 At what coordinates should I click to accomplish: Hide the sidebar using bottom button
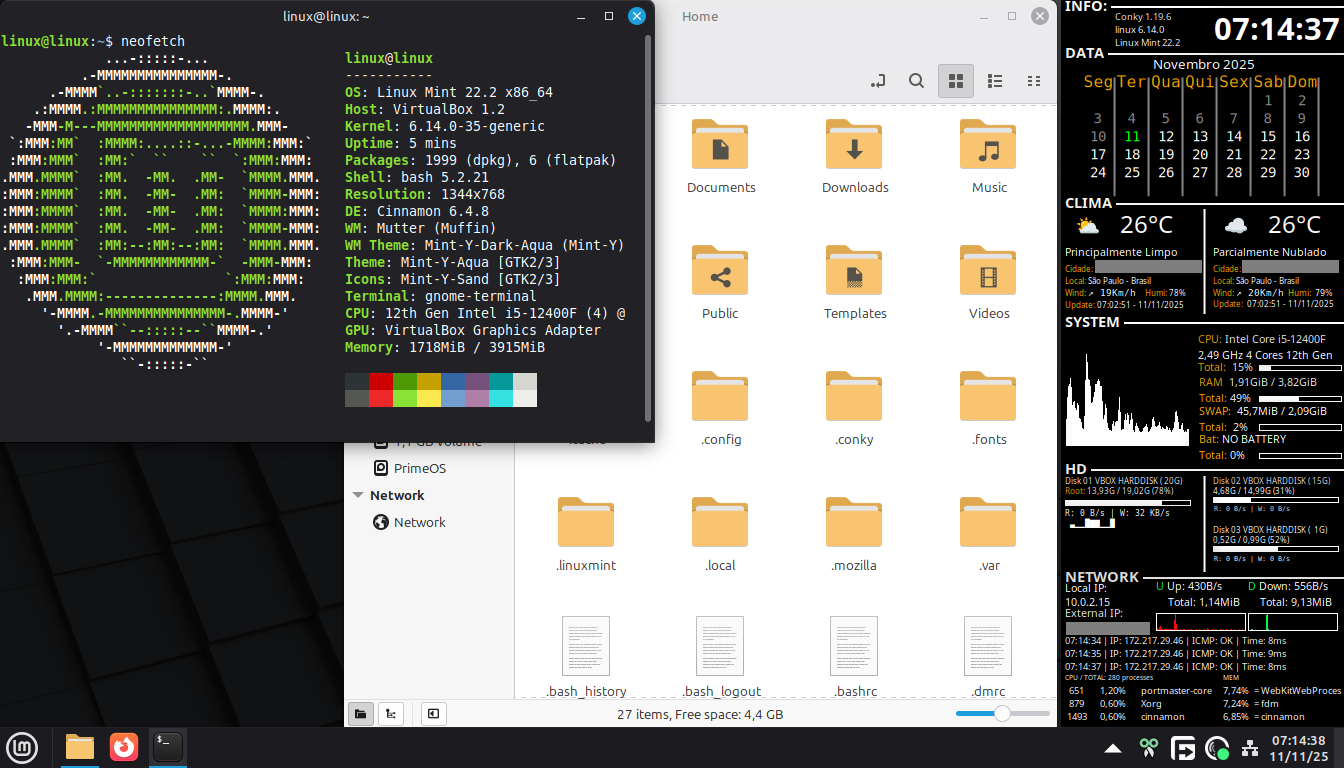pyautogui.click(x=432, y=714)
